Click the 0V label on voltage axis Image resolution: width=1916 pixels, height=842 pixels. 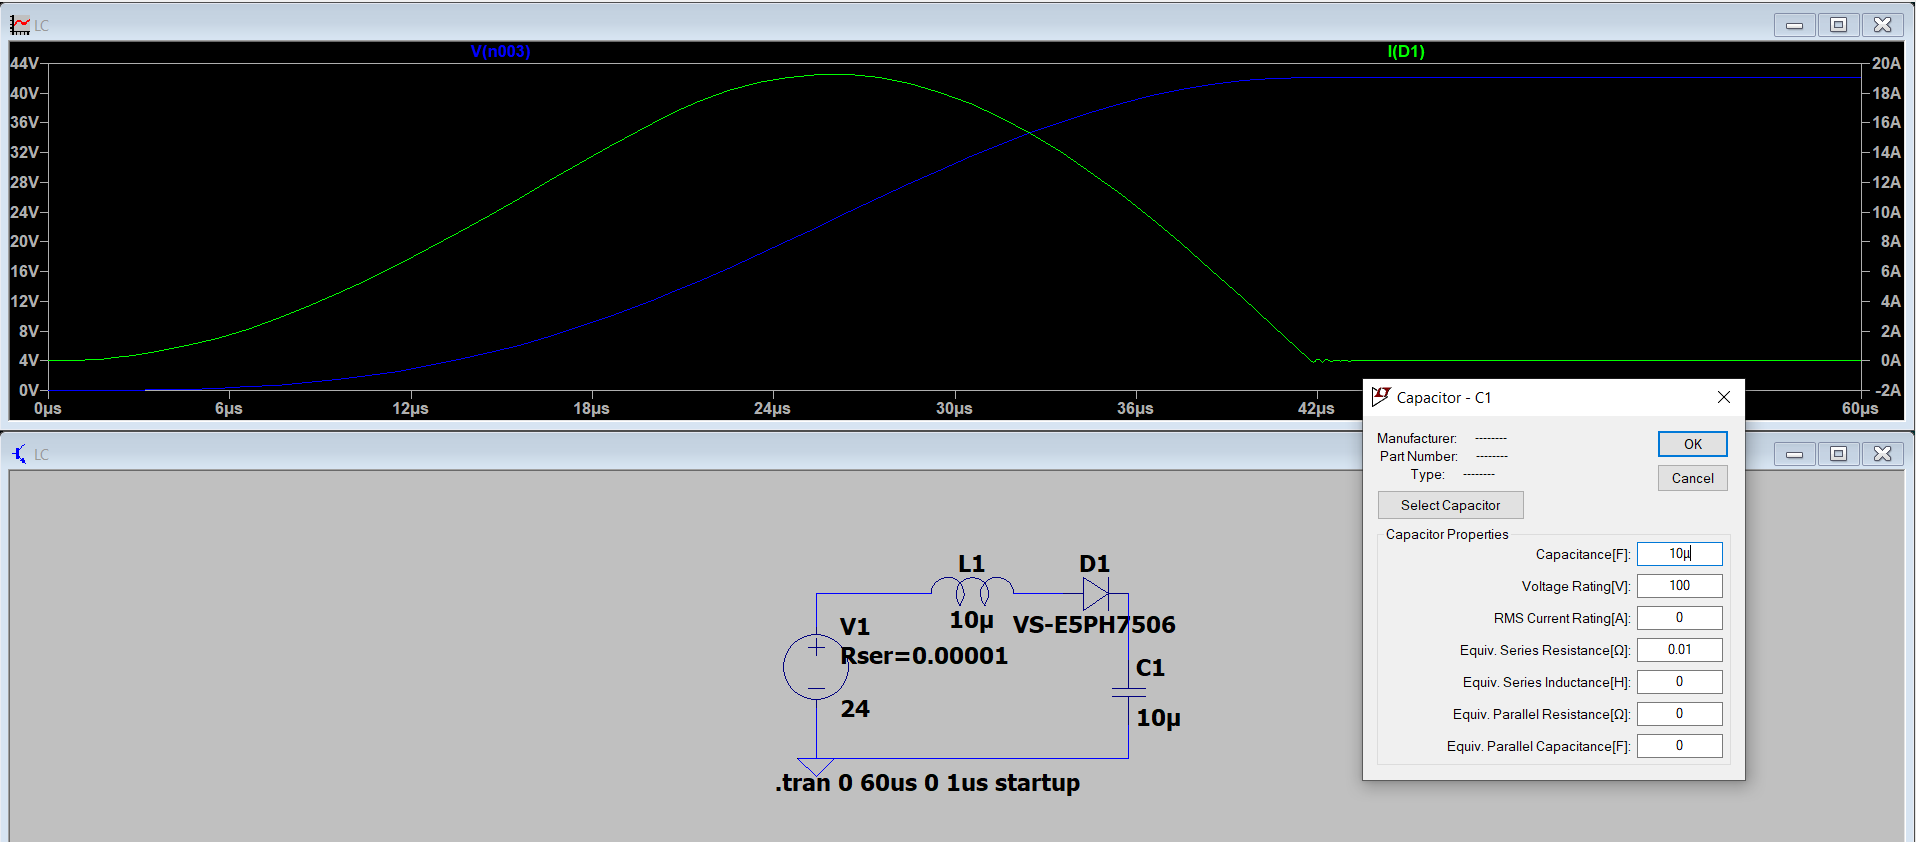29,390
